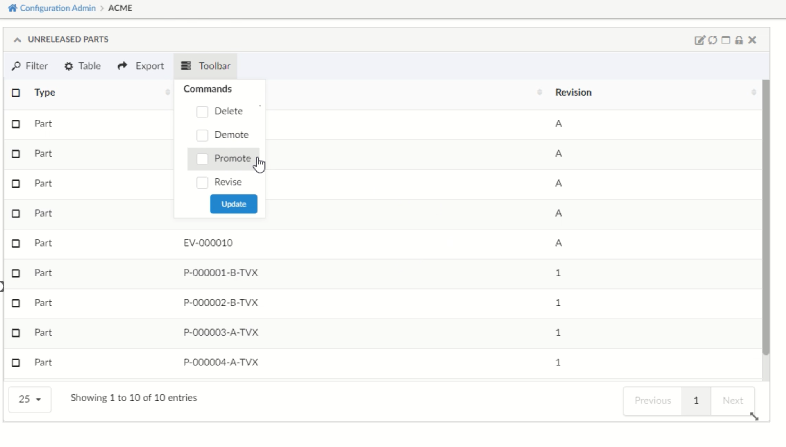Image resolution: width=786 pixels, height=447 pixels.
Task: Click the home icon in breadcrumb
Action: tap(12, 8)
